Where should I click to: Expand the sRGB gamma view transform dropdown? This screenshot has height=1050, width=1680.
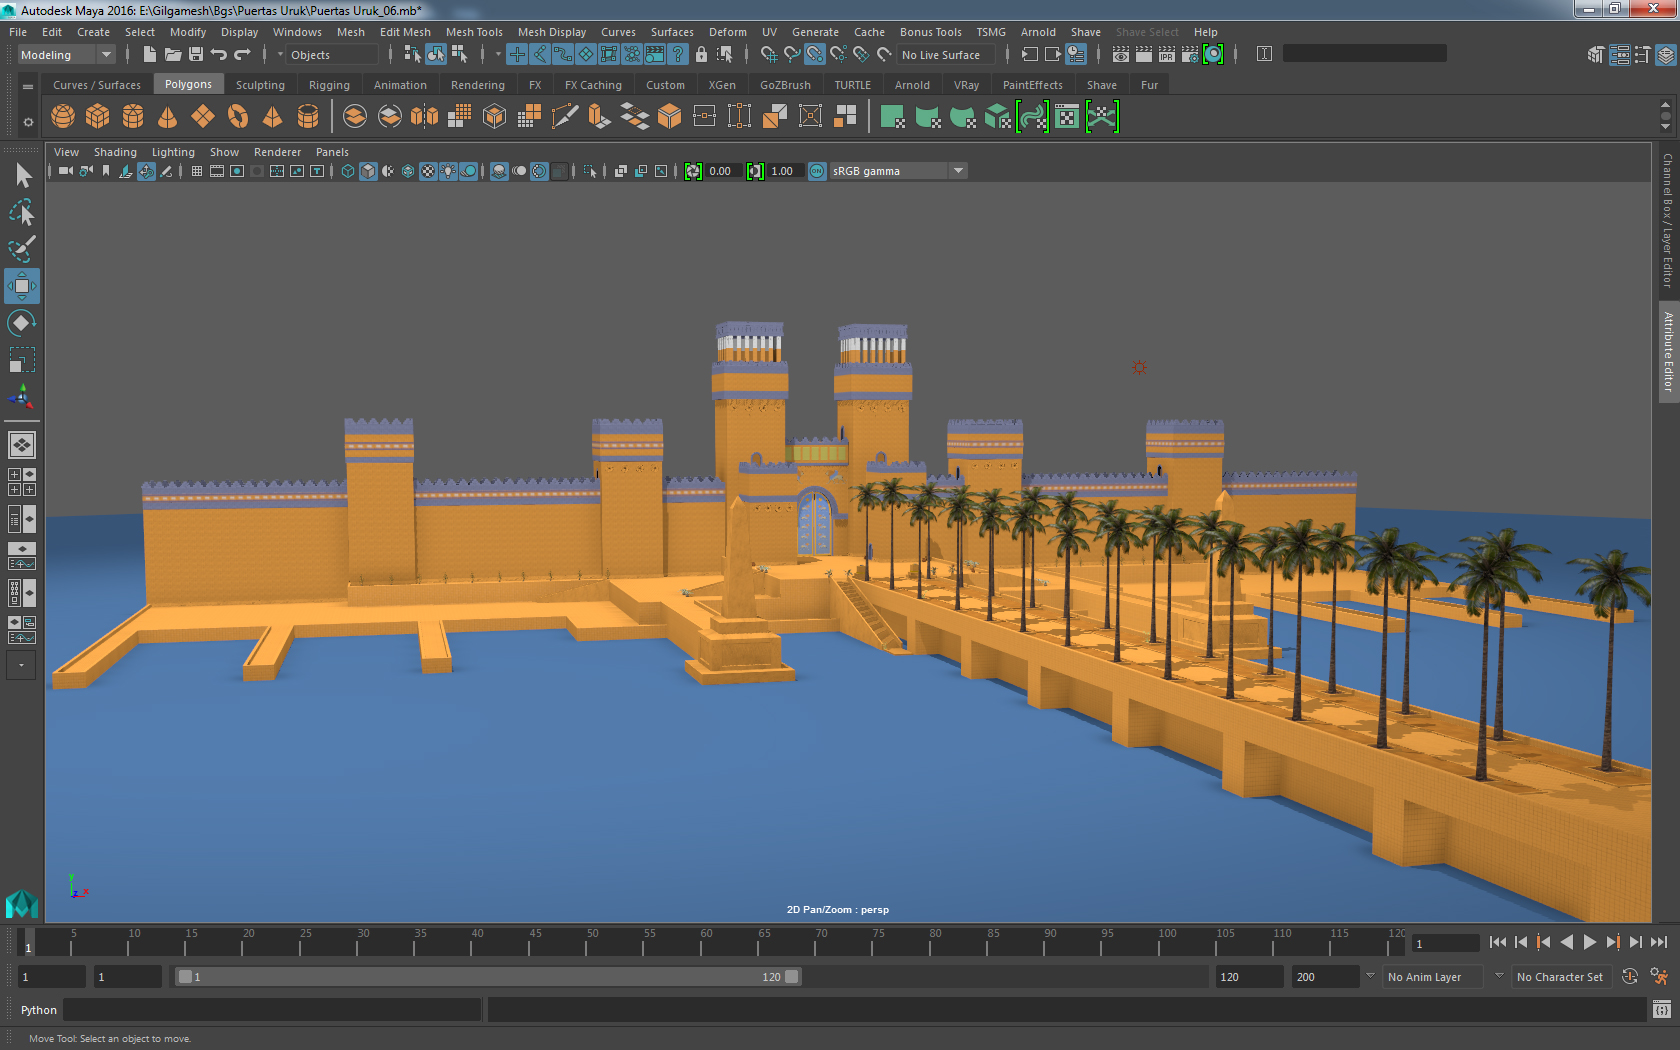[x=958, y=171]
